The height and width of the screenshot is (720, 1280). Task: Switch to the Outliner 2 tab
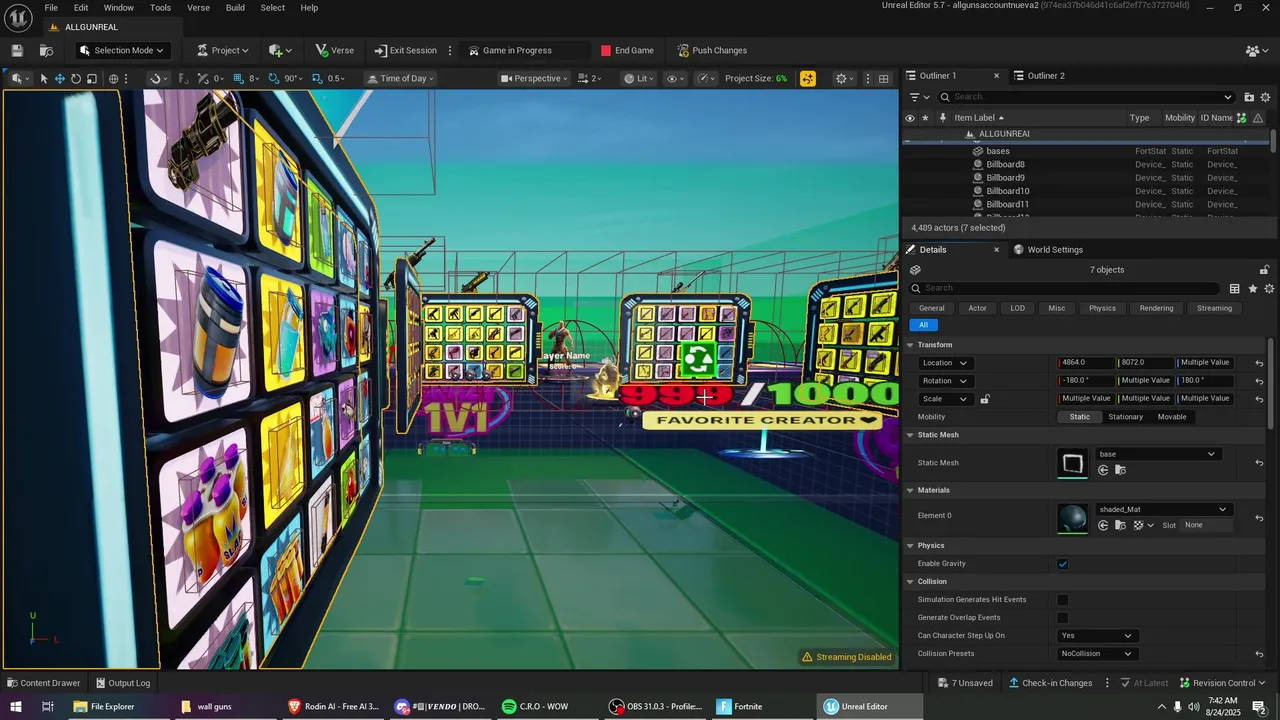point(1046,75)
